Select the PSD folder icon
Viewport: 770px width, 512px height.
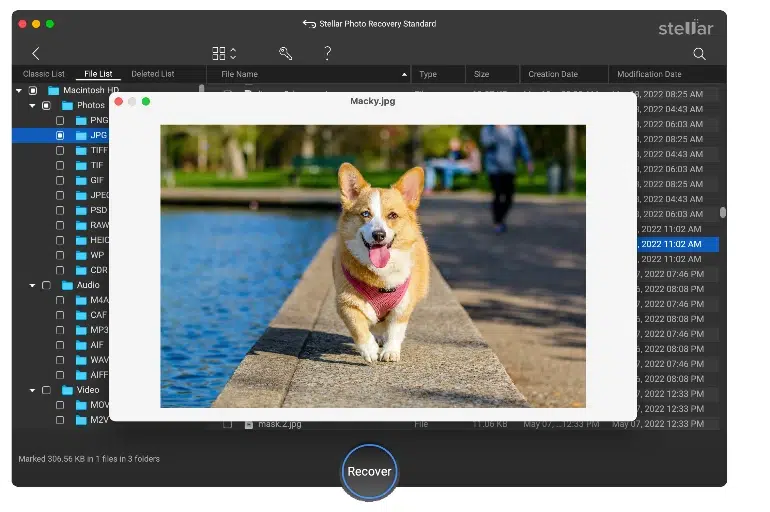(x=82, y=210)
